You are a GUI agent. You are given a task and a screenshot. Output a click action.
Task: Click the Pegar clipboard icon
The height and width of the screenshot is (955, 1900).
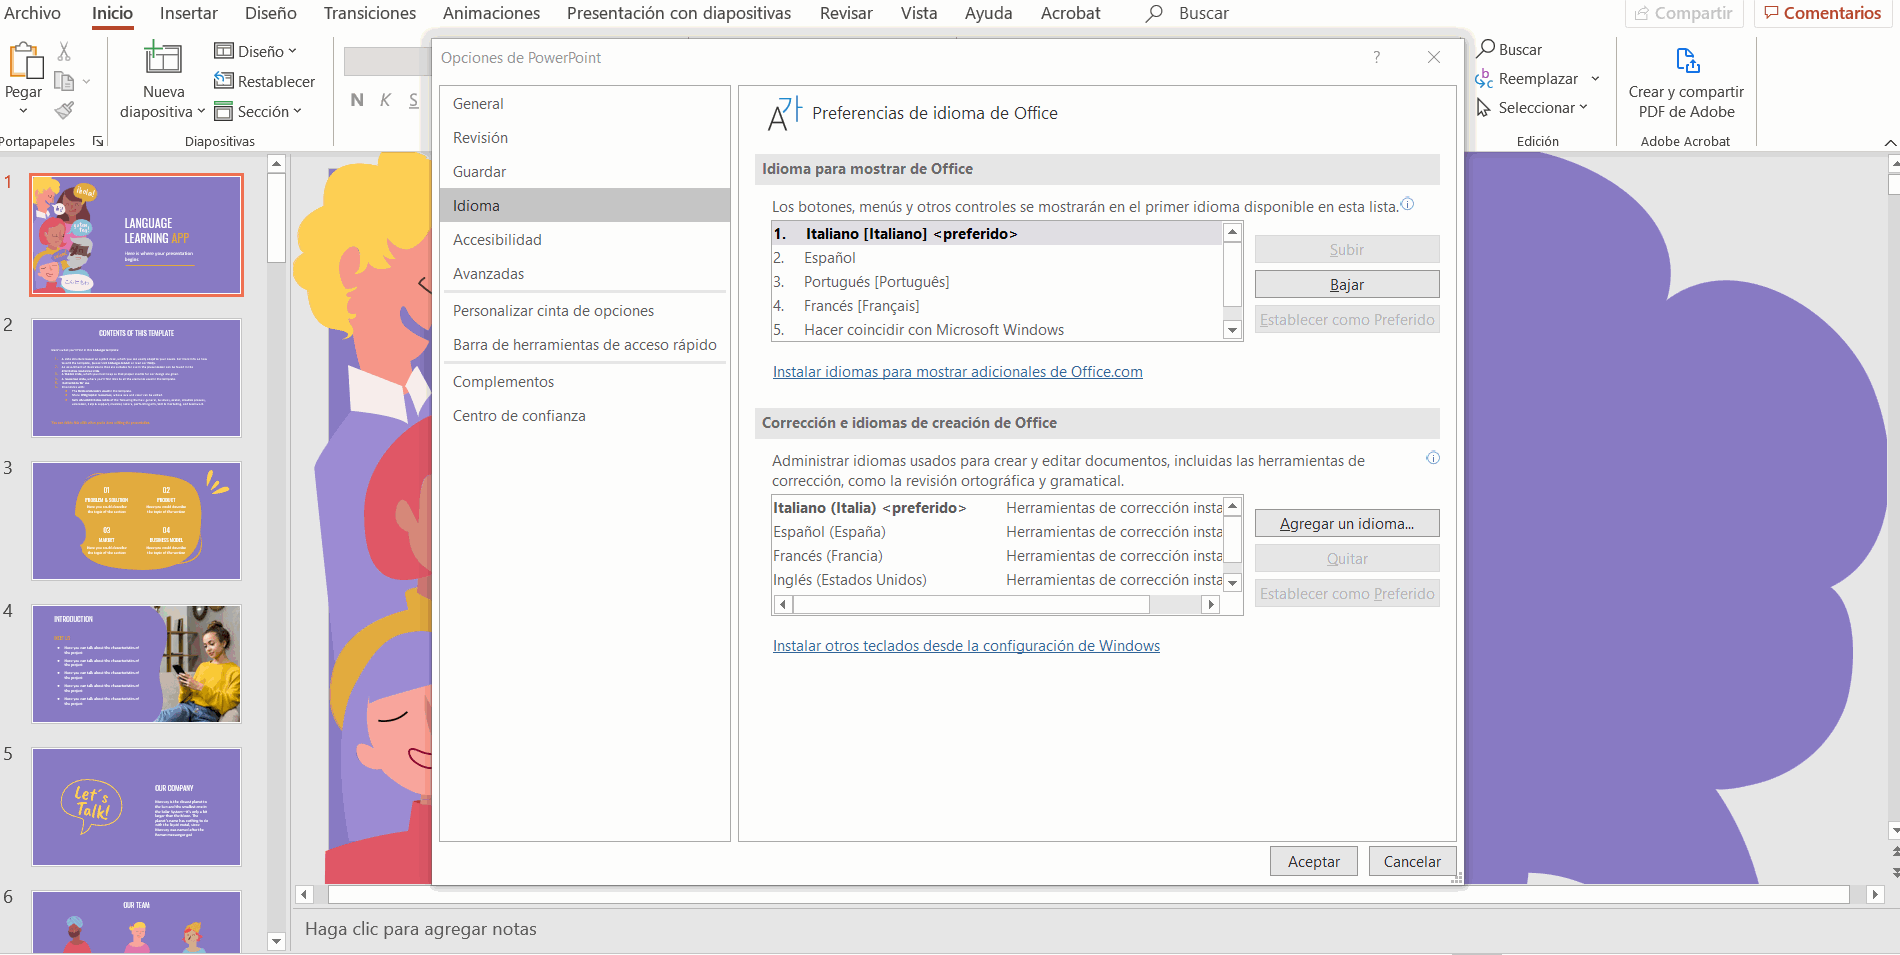pyautogui.click(x=26, y=61)
